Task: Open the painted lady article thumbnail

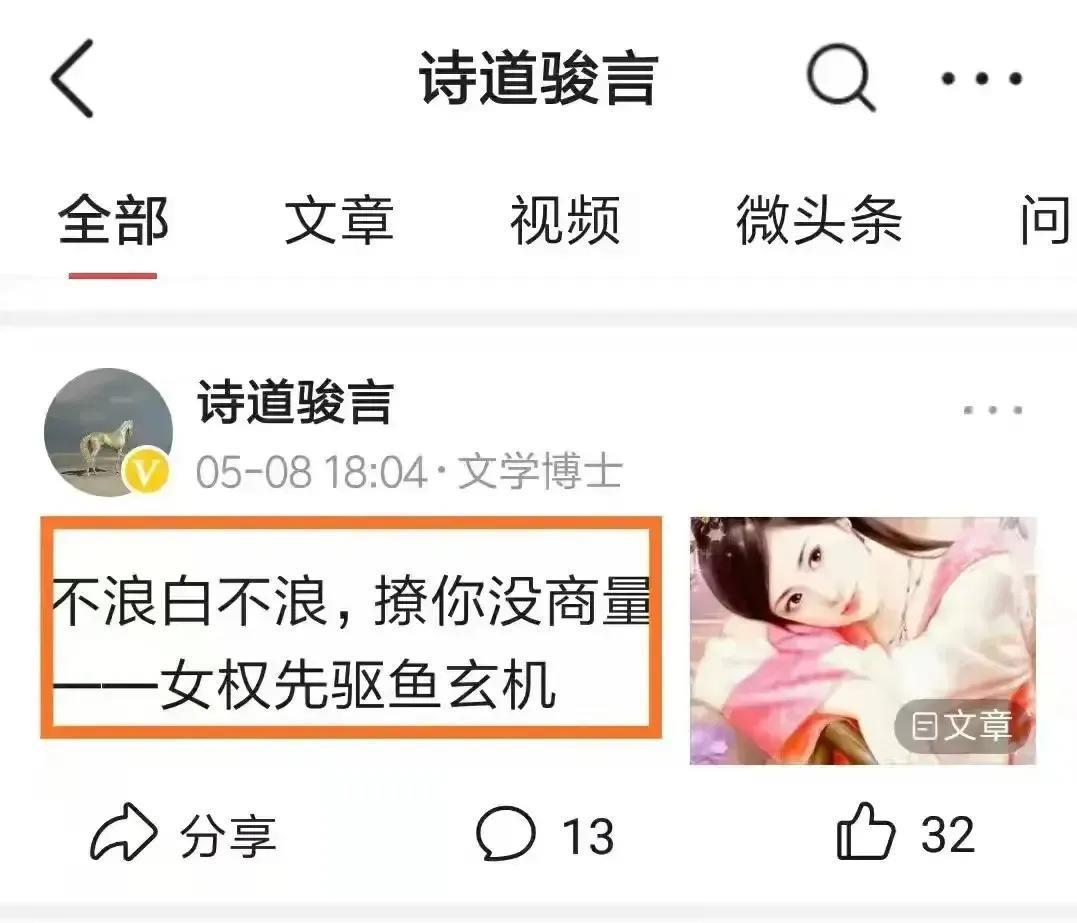Action: coord(863,640)
